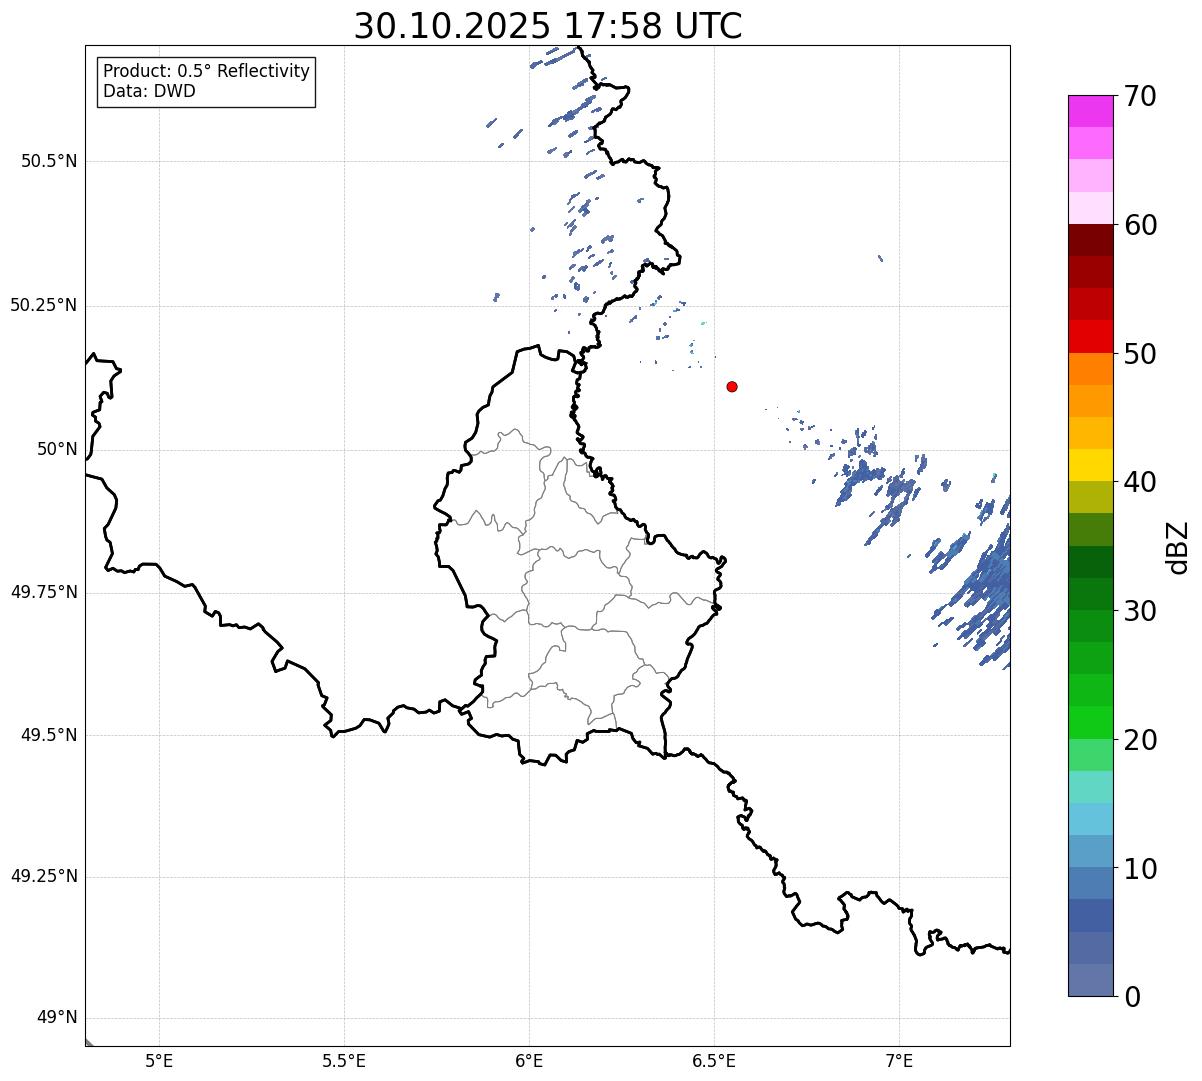Image resolution: width=1202 pixels, height=1081 pixels.
Task: Click longitude label '5.5°E'
Action: [344, 1060]
